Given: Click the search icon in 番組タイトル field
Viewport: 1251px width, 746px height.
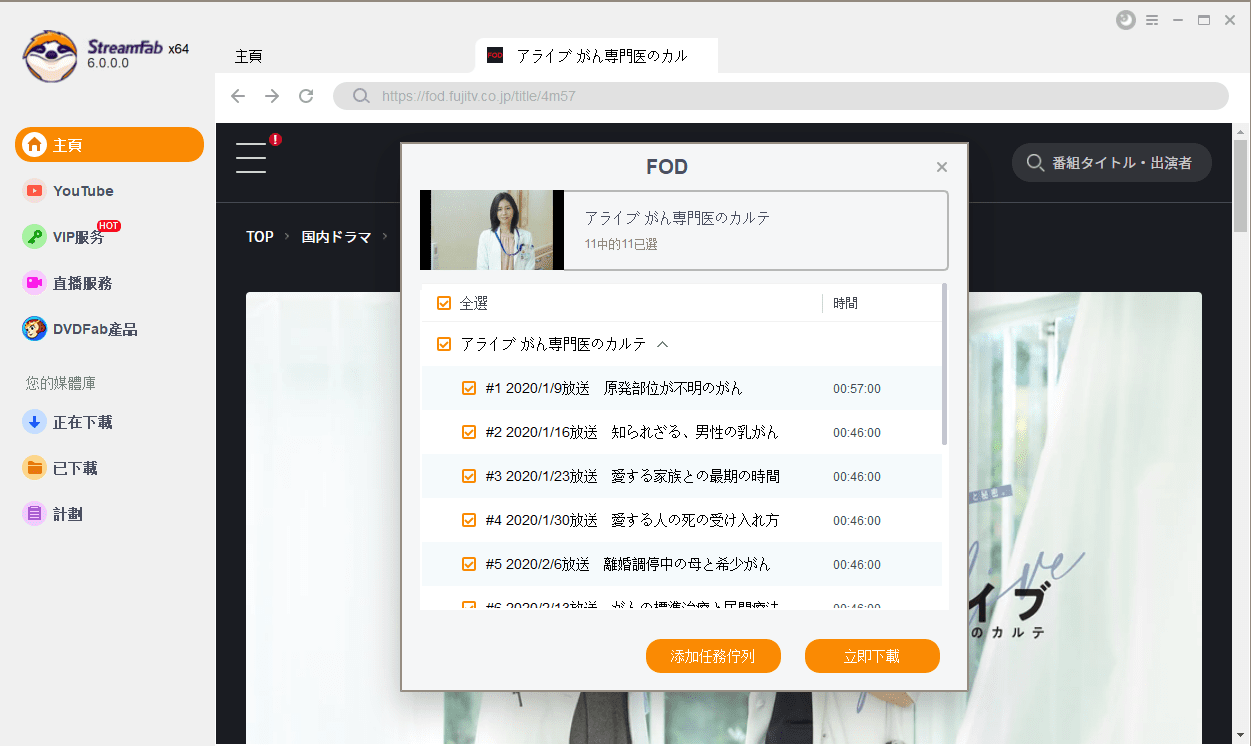Looking at the screenshot, I should pos(1035,162).
